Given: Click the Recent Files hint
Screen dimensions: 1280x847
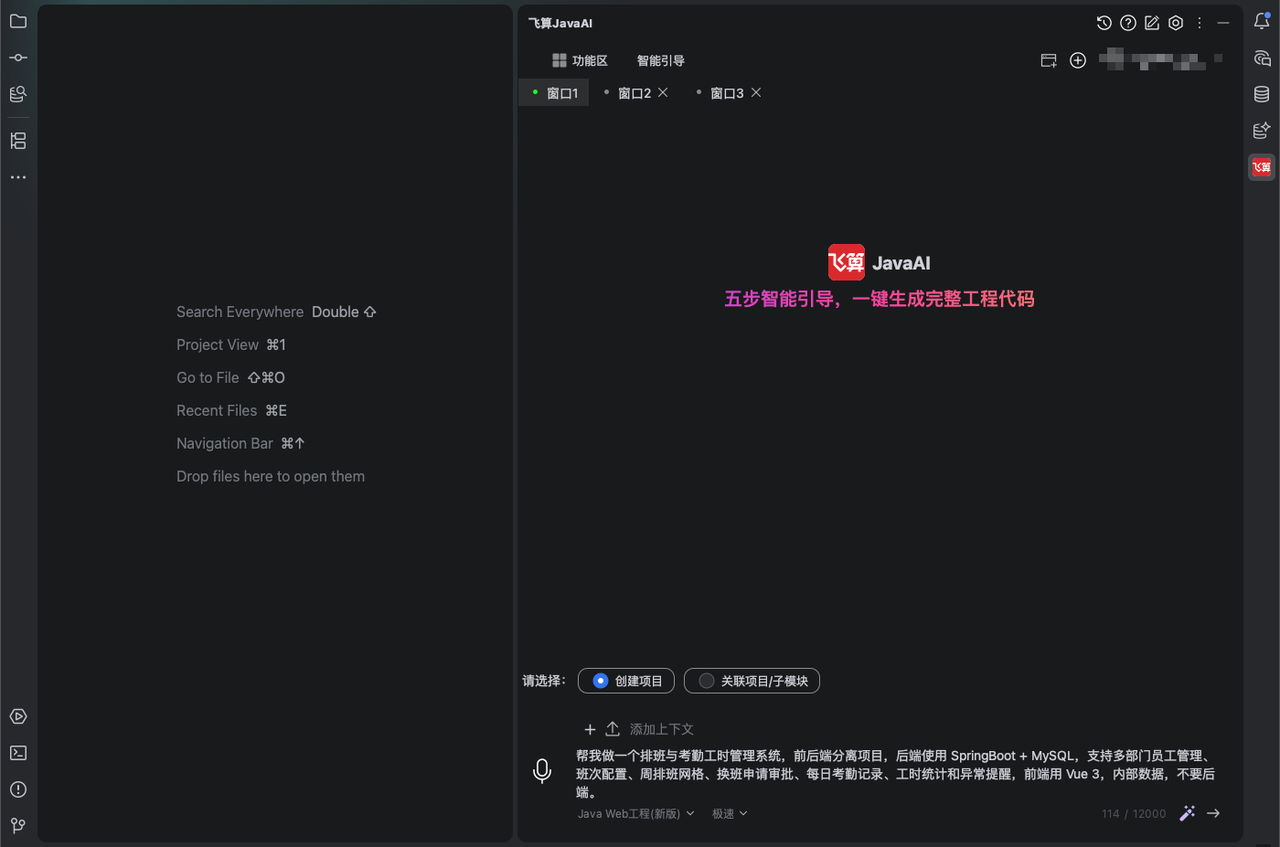Looking at the screenshot, I should (x=232, y=411).
